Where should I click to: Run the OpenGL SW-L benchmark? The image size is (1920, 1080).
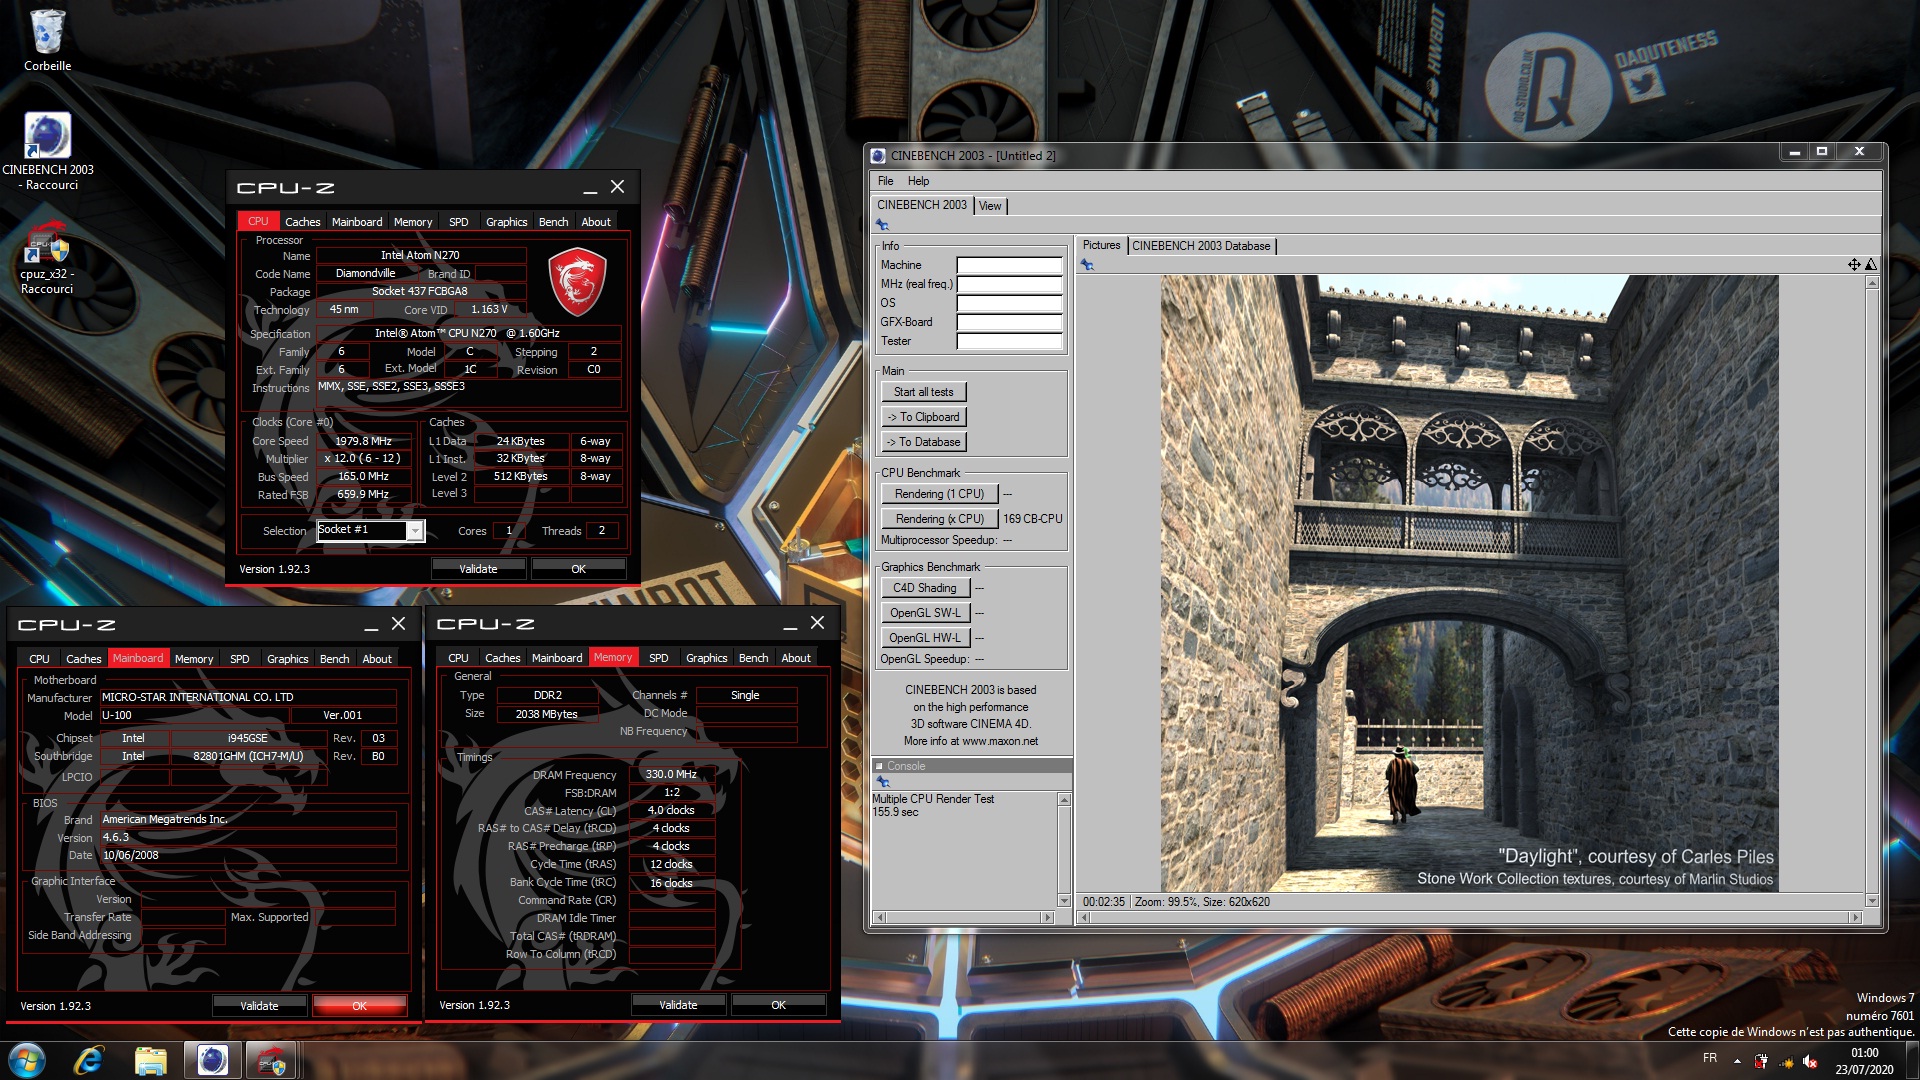click(x=925, y=613)
